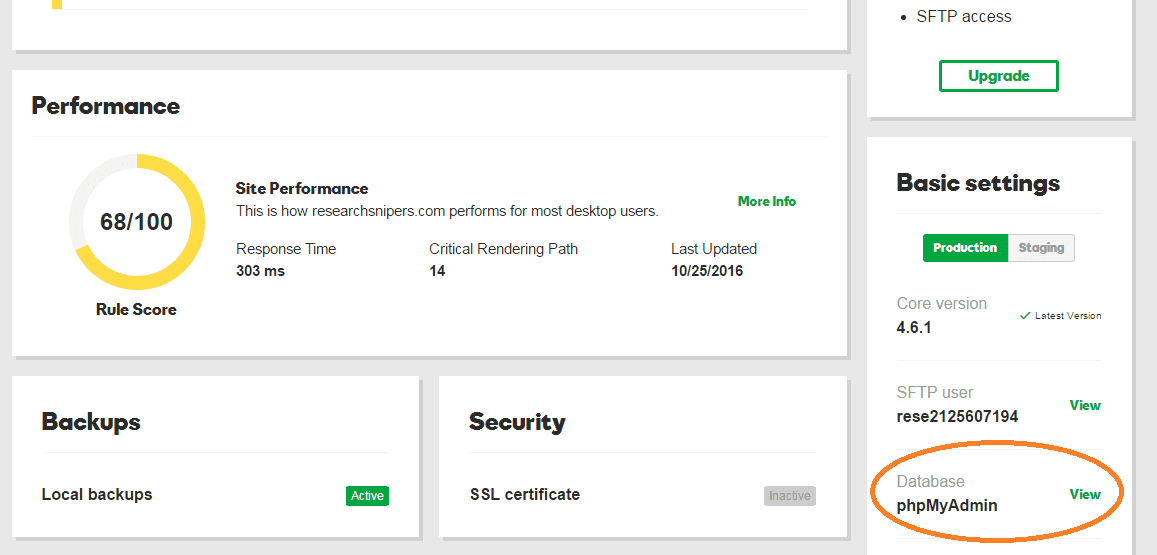Click the SFTP username rese2125607194
The image size is (1157, 555).
[x=957, y=416]
